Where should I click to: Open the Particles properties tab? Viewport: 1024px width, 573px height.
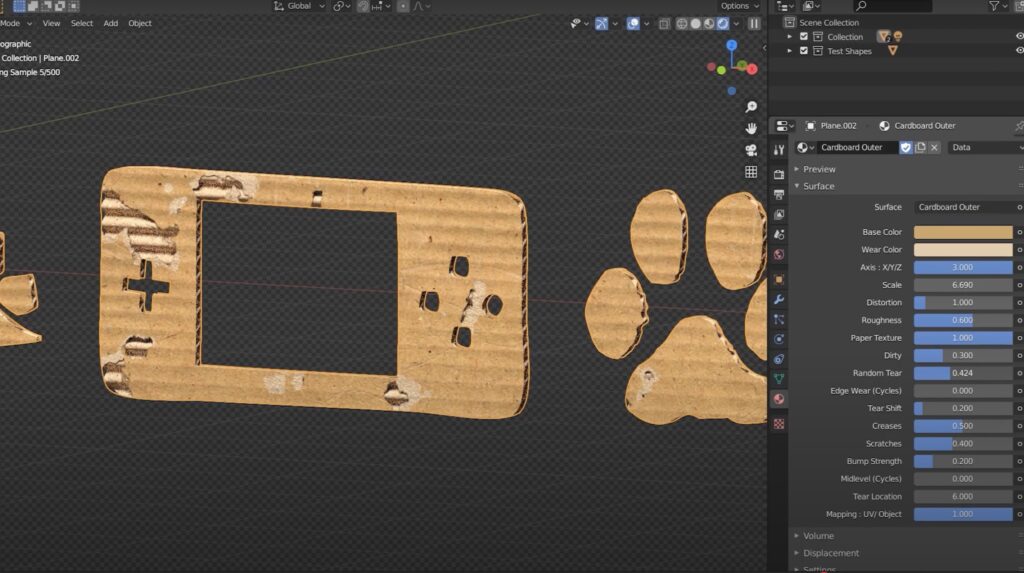[778, 319]
